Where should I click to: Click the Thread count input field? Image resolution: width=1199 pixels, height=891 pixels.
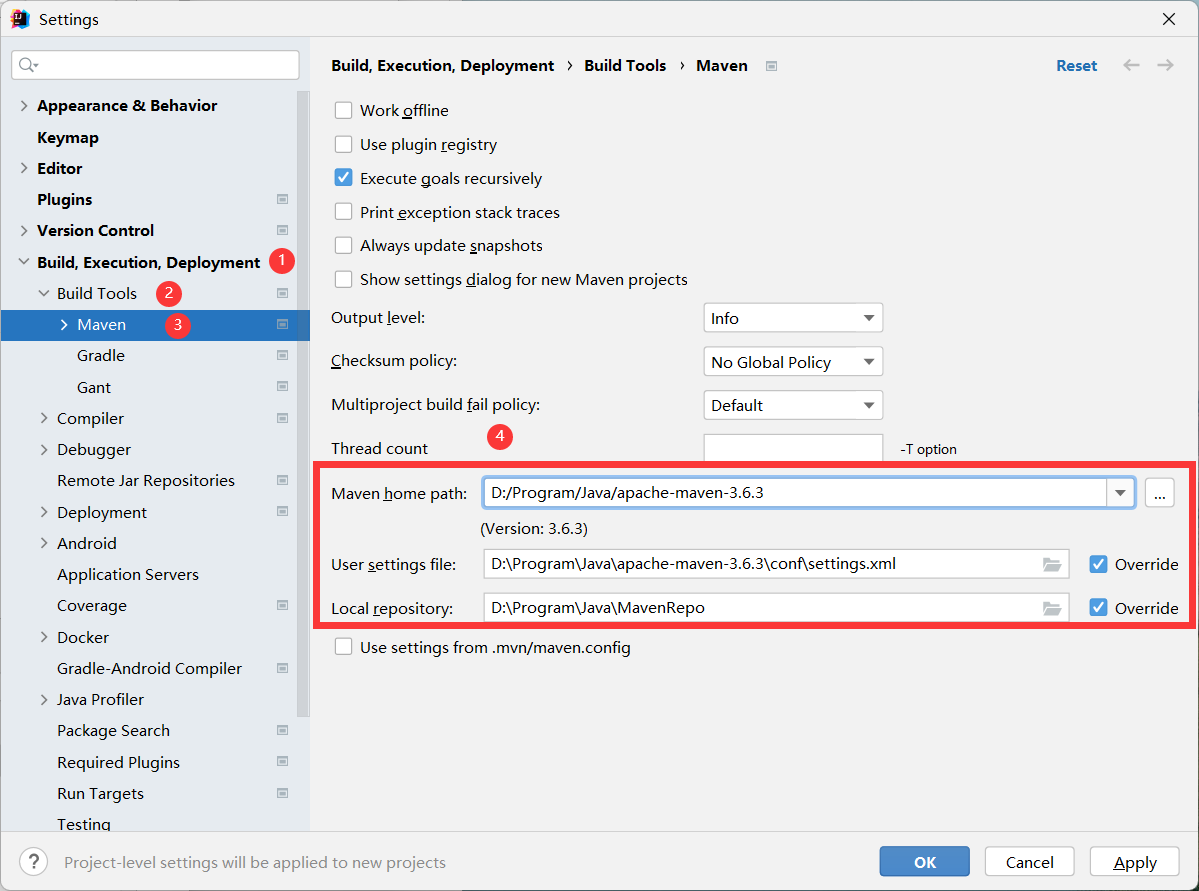click(793, 448)
